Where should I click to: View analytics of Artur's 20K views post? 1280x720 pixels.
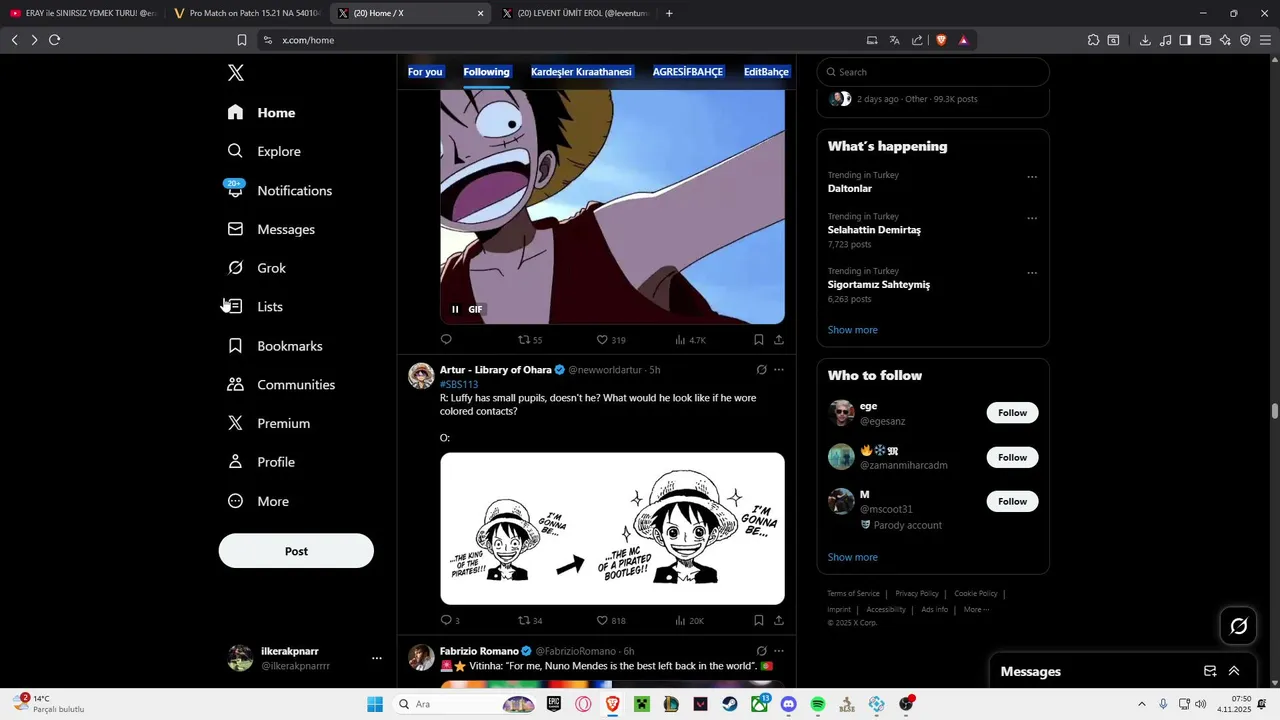click(690, 621)
